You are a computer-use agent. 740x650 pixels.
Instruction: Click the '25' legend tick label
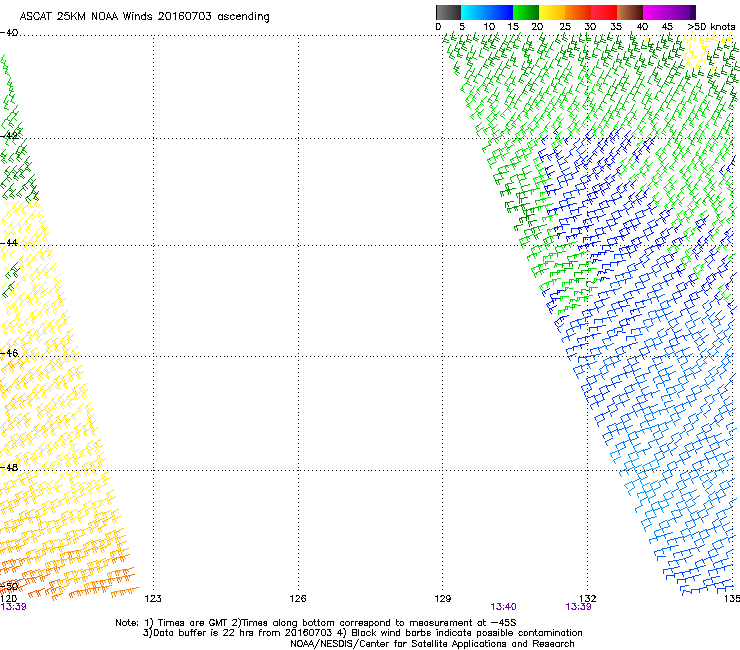pos(565,27)
